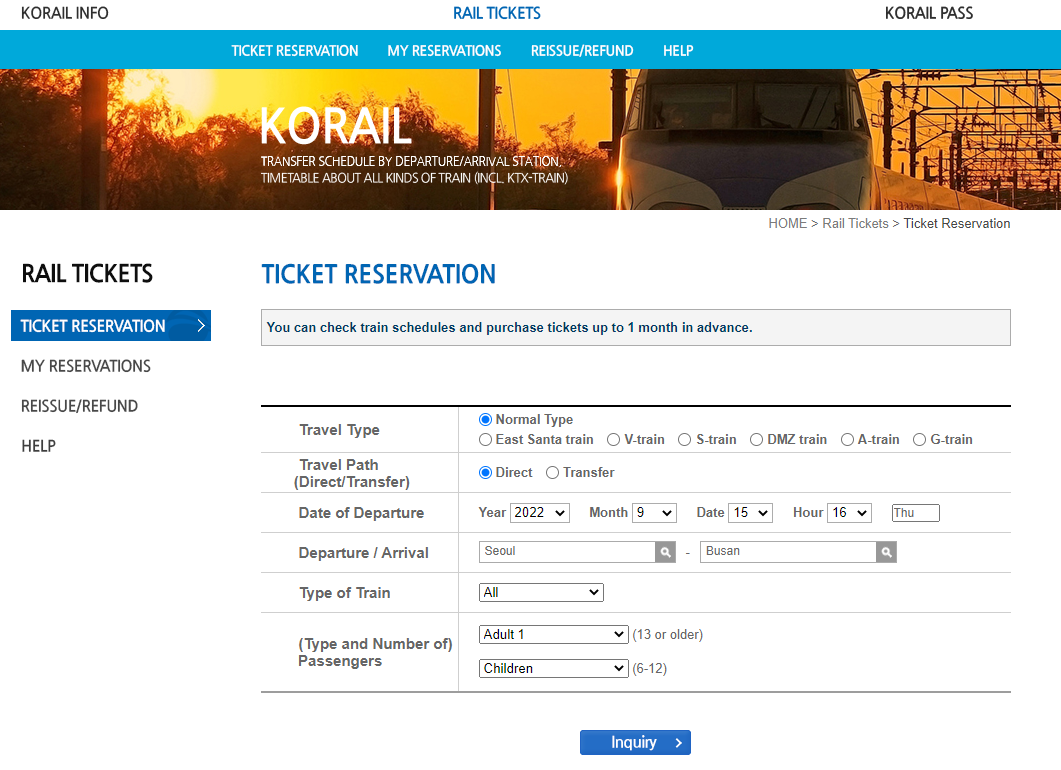Select the DMZ train option
The image size is (1061, 770).
point(756,439)
